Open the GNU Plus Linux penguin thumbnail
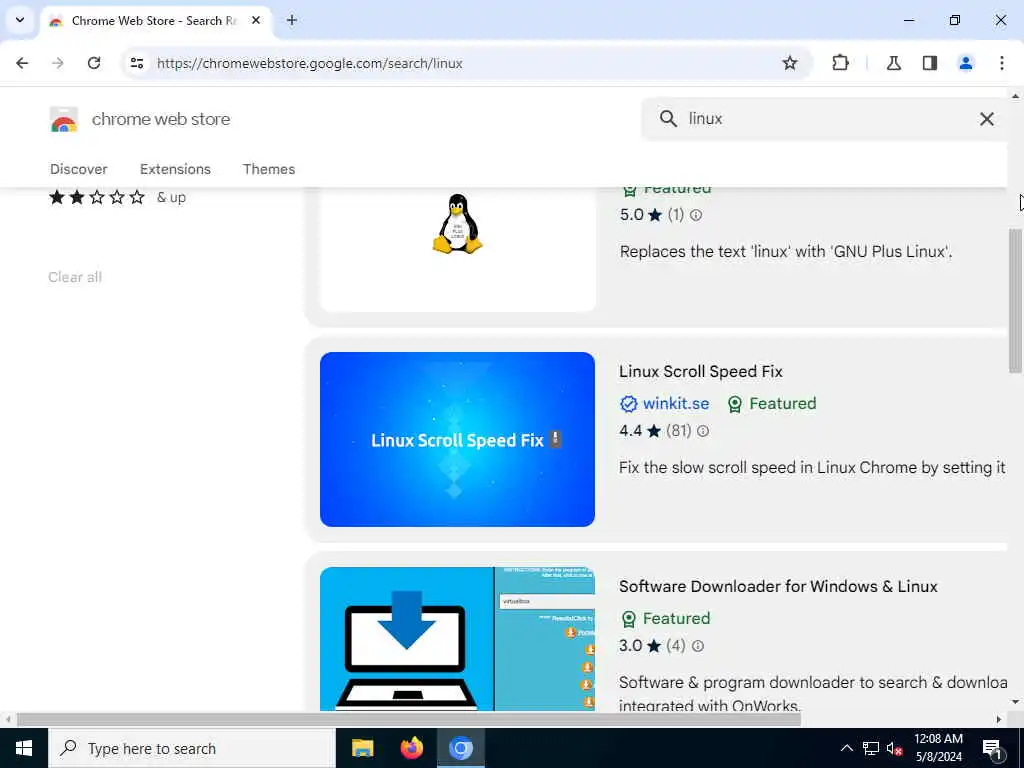 coord(457,249)
